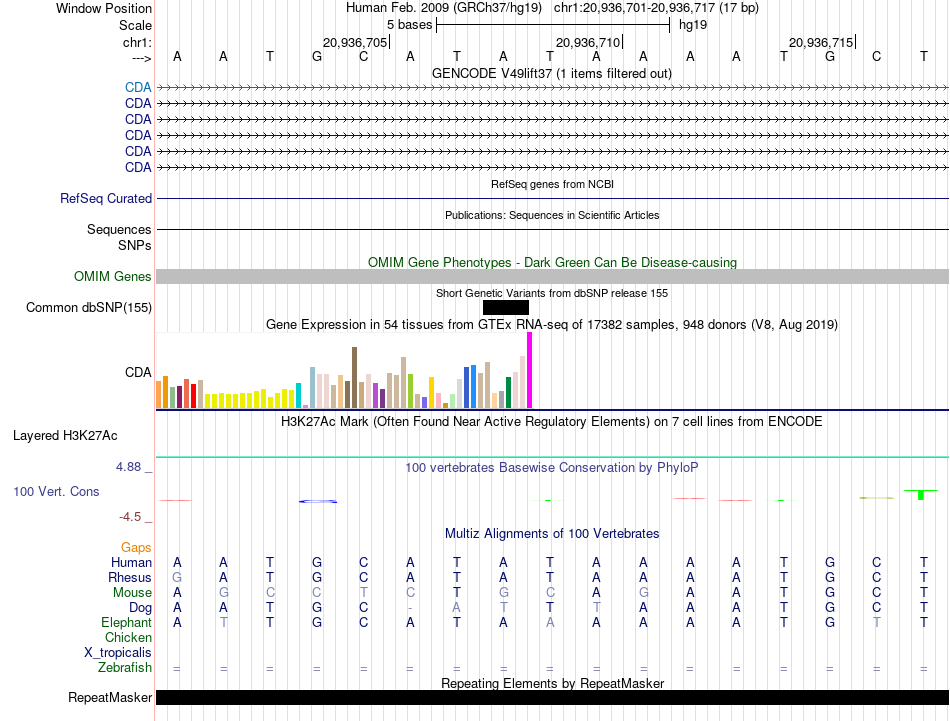This screenshot has width=950, height=721.
Task: Click the dash gap in the Dog row
Action: click(x=410, y=608)
